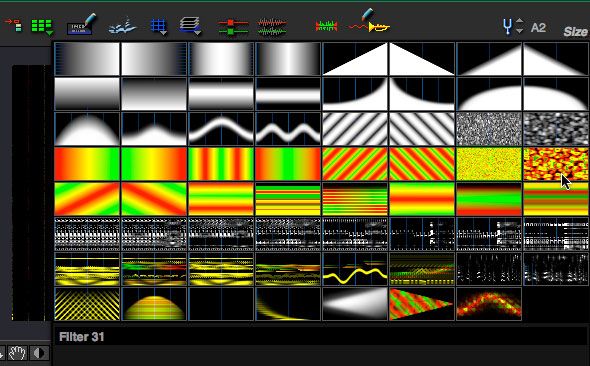The height and width of the screenshot is (366, 590).
Task: Open the blue grid dropdown icon
Action: 159,27
